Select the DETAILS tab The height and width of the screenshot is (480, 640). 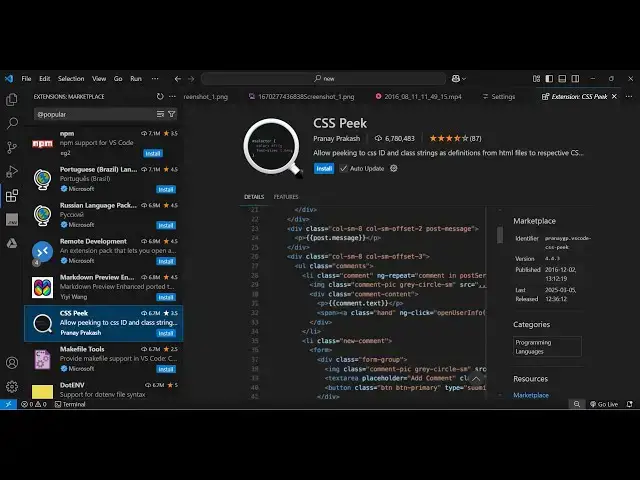254,197
